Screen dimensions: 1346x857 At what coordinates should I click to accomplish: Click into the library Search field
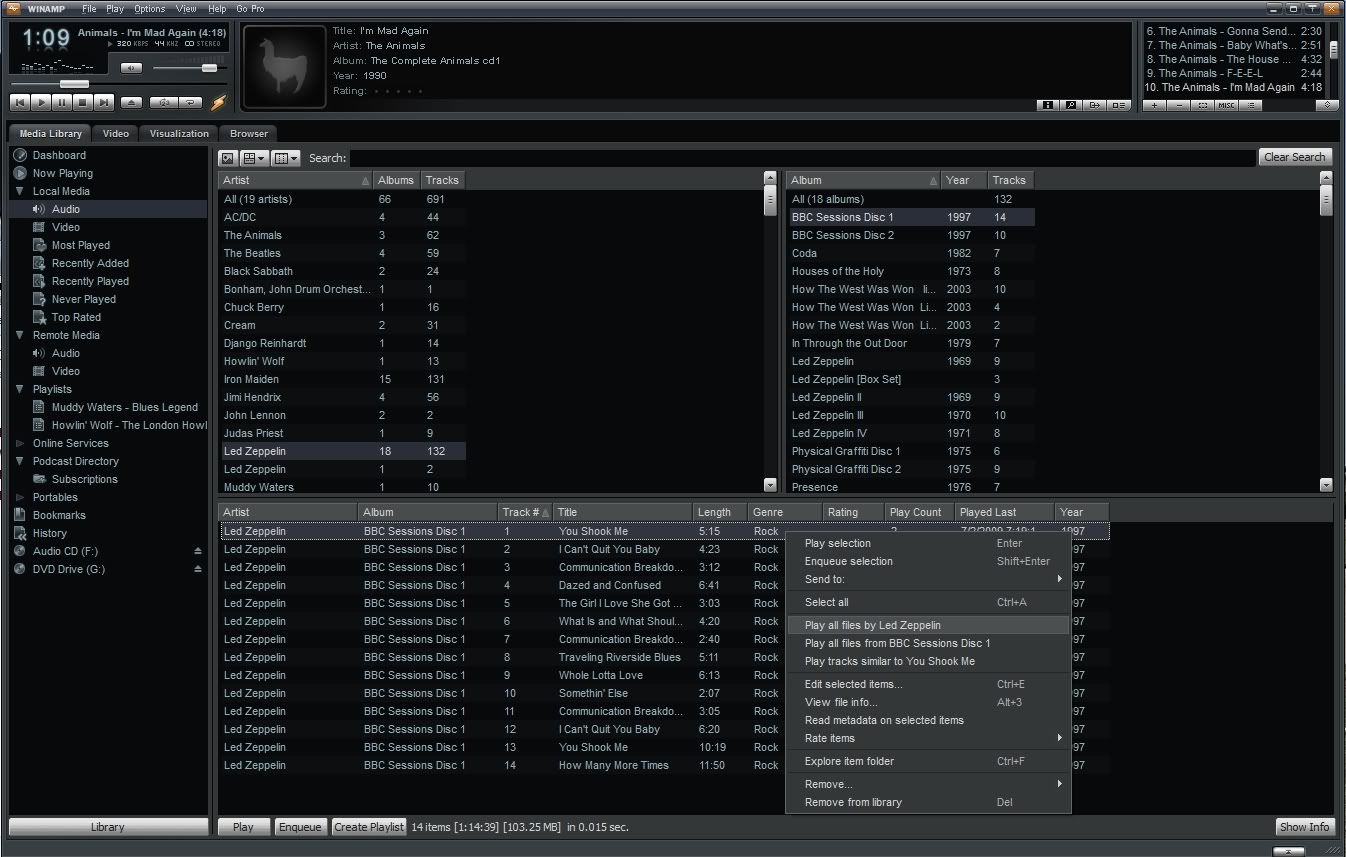(x=802, y=158)
